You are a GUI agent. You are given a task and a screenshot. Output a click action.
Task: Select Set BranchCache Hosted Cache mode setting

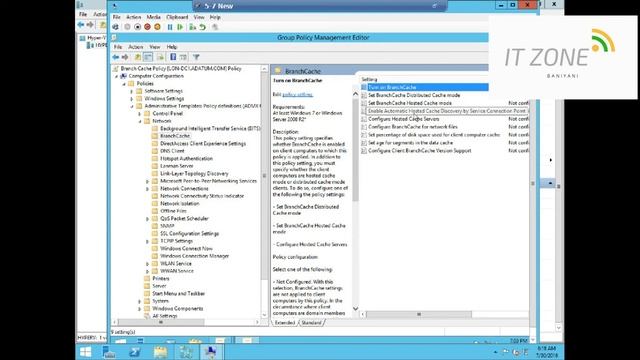pos(410,103)
